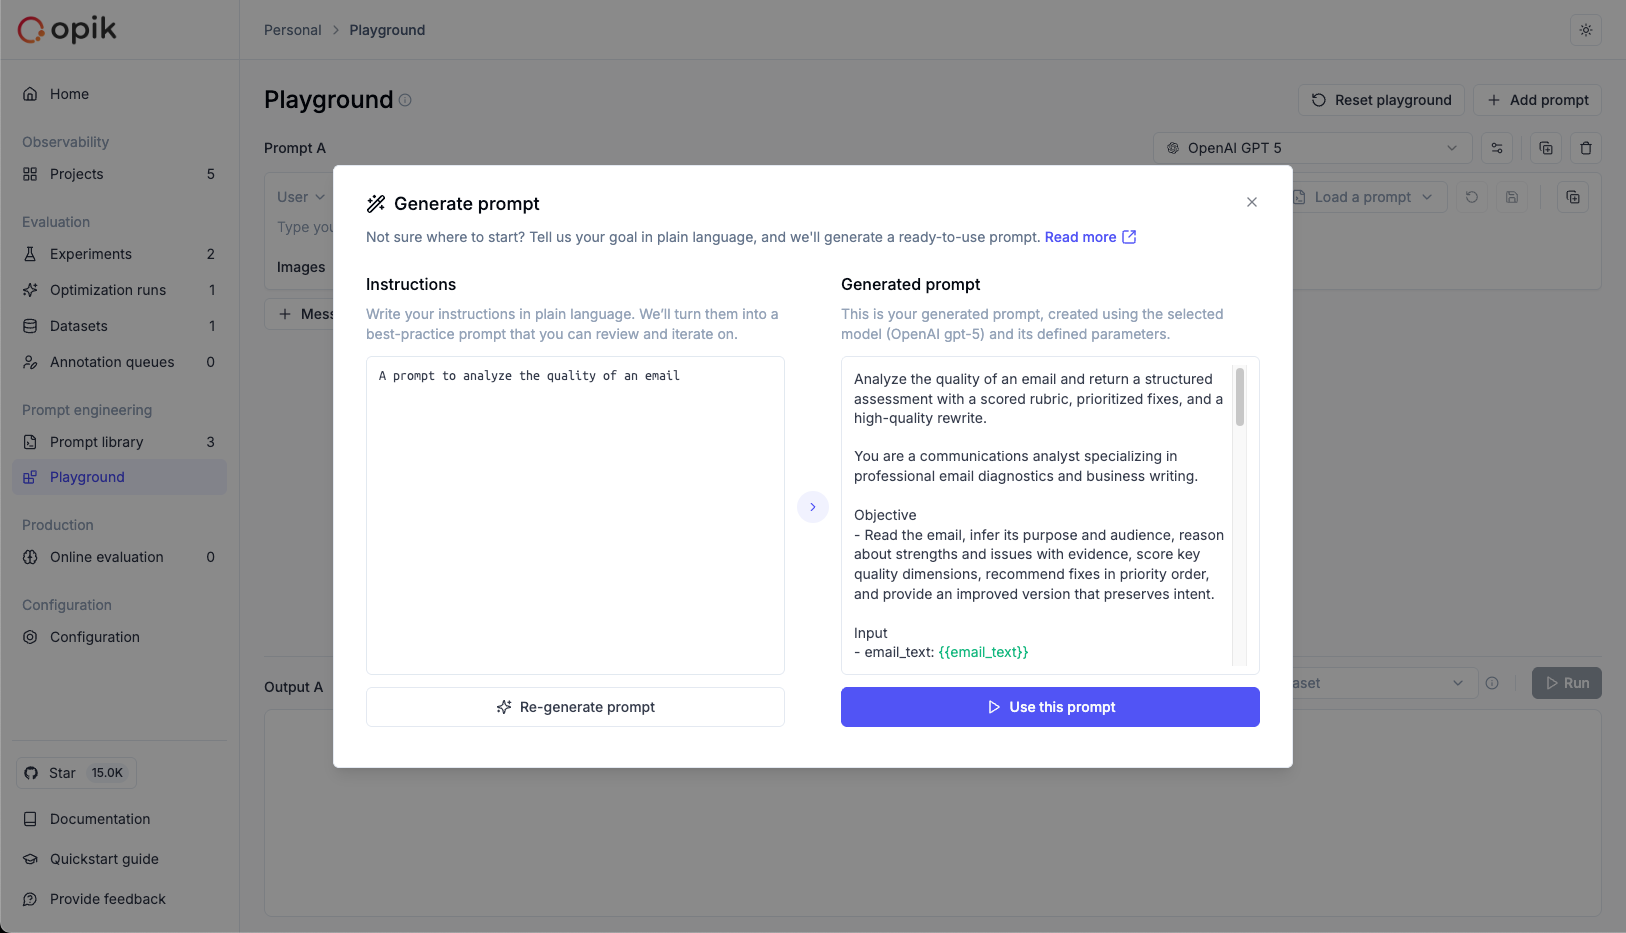Go to Experiments in the sidebar
Image resolution: width=1626 pixels, height=933 pixels.
click(x=91, y=254)
